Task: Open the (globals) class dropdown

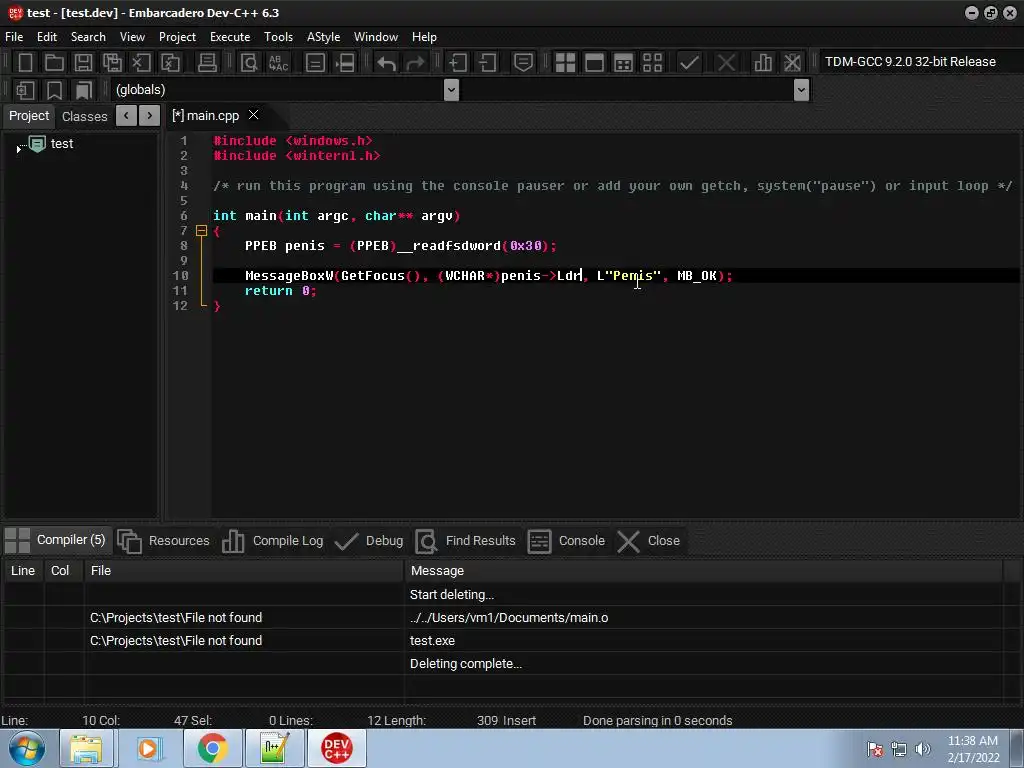Action: 451,90
